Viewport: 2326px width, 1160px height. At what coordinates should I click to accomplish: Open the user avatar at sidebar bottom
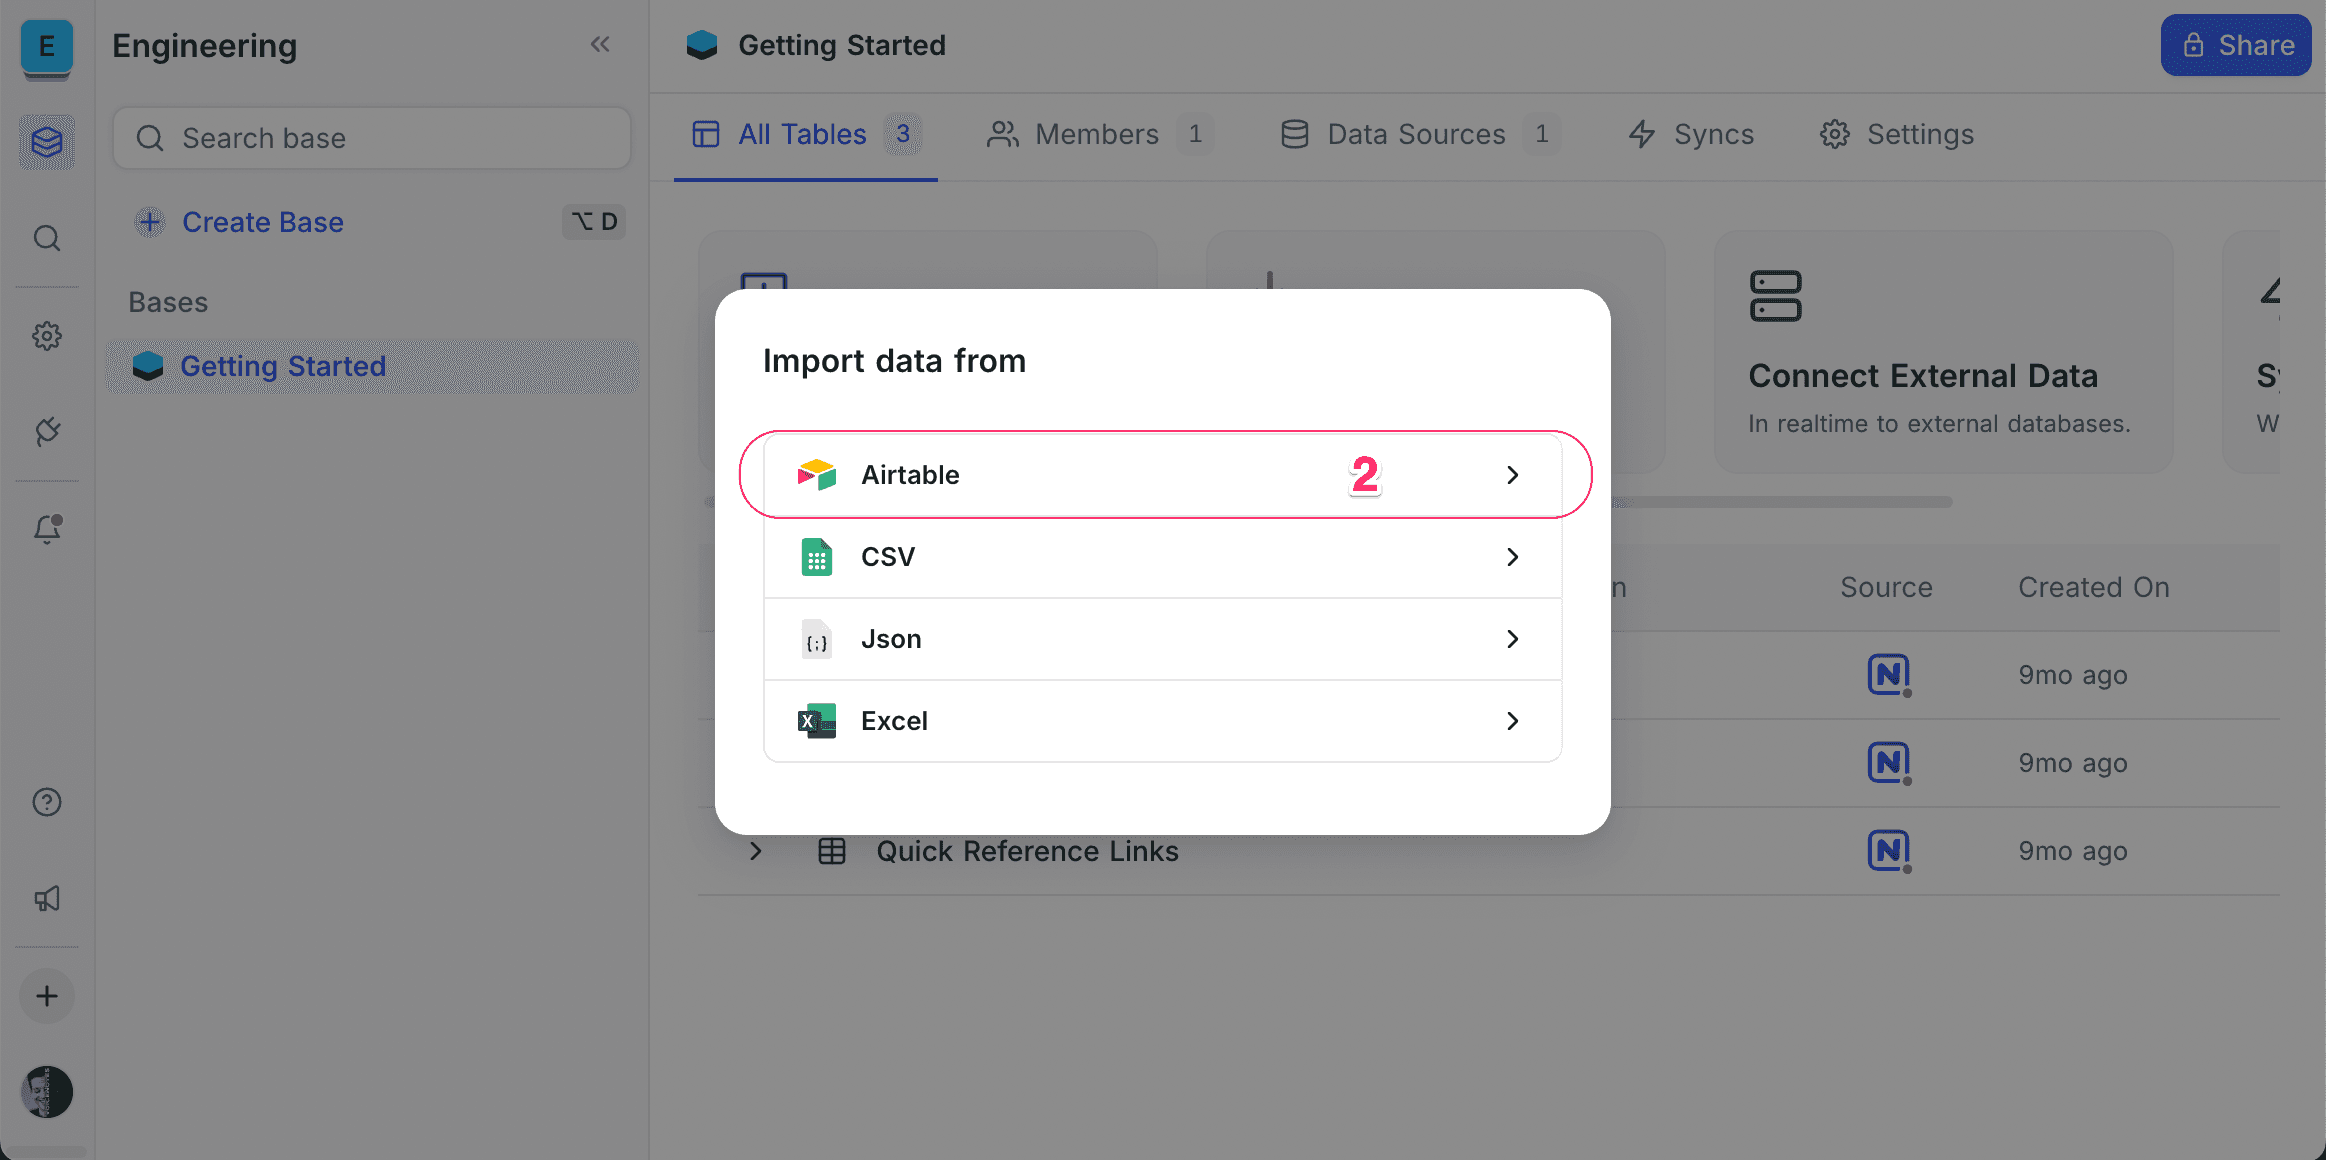tap(47, 1092)
